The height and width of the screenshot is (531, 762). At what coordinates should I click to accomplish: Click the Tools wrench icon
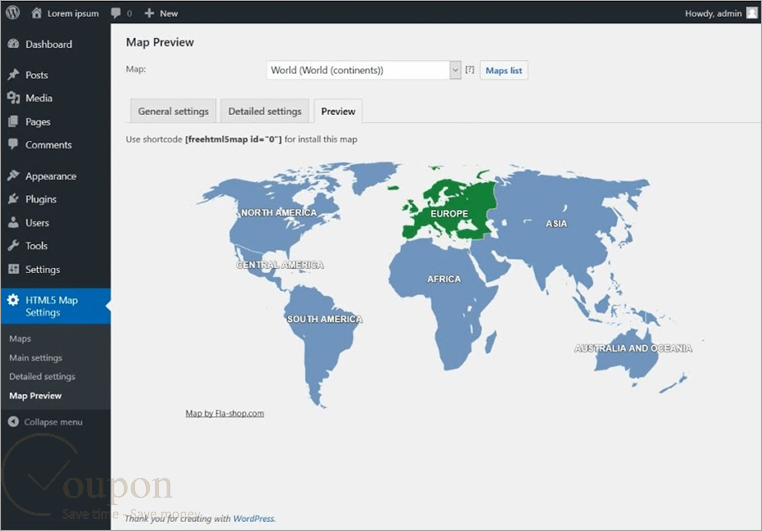(14, 245)
